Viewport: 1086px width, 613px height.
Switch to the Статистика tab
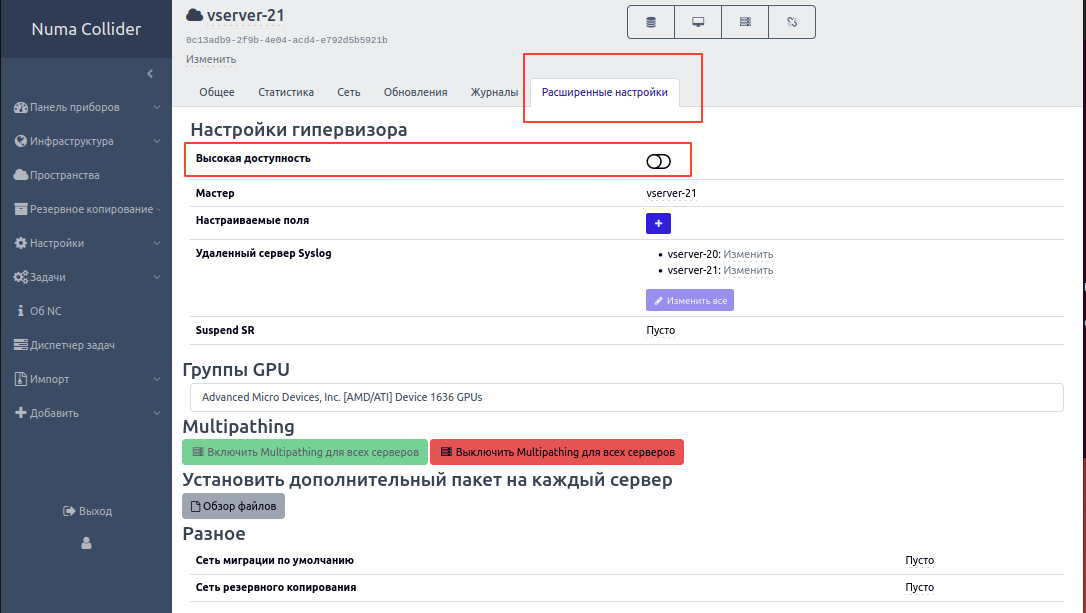(x=286, y=91)
